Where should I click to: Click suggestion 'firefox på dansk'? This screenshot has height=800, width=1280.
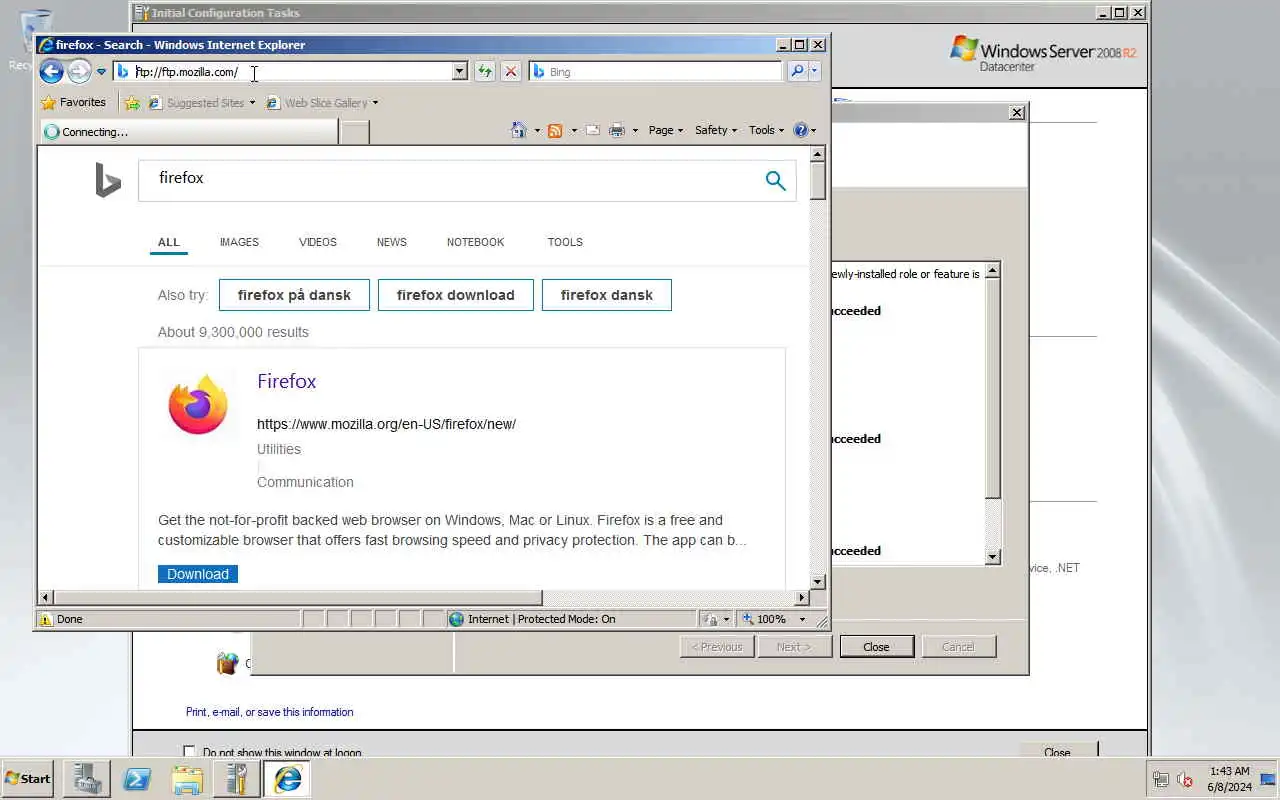294,295
